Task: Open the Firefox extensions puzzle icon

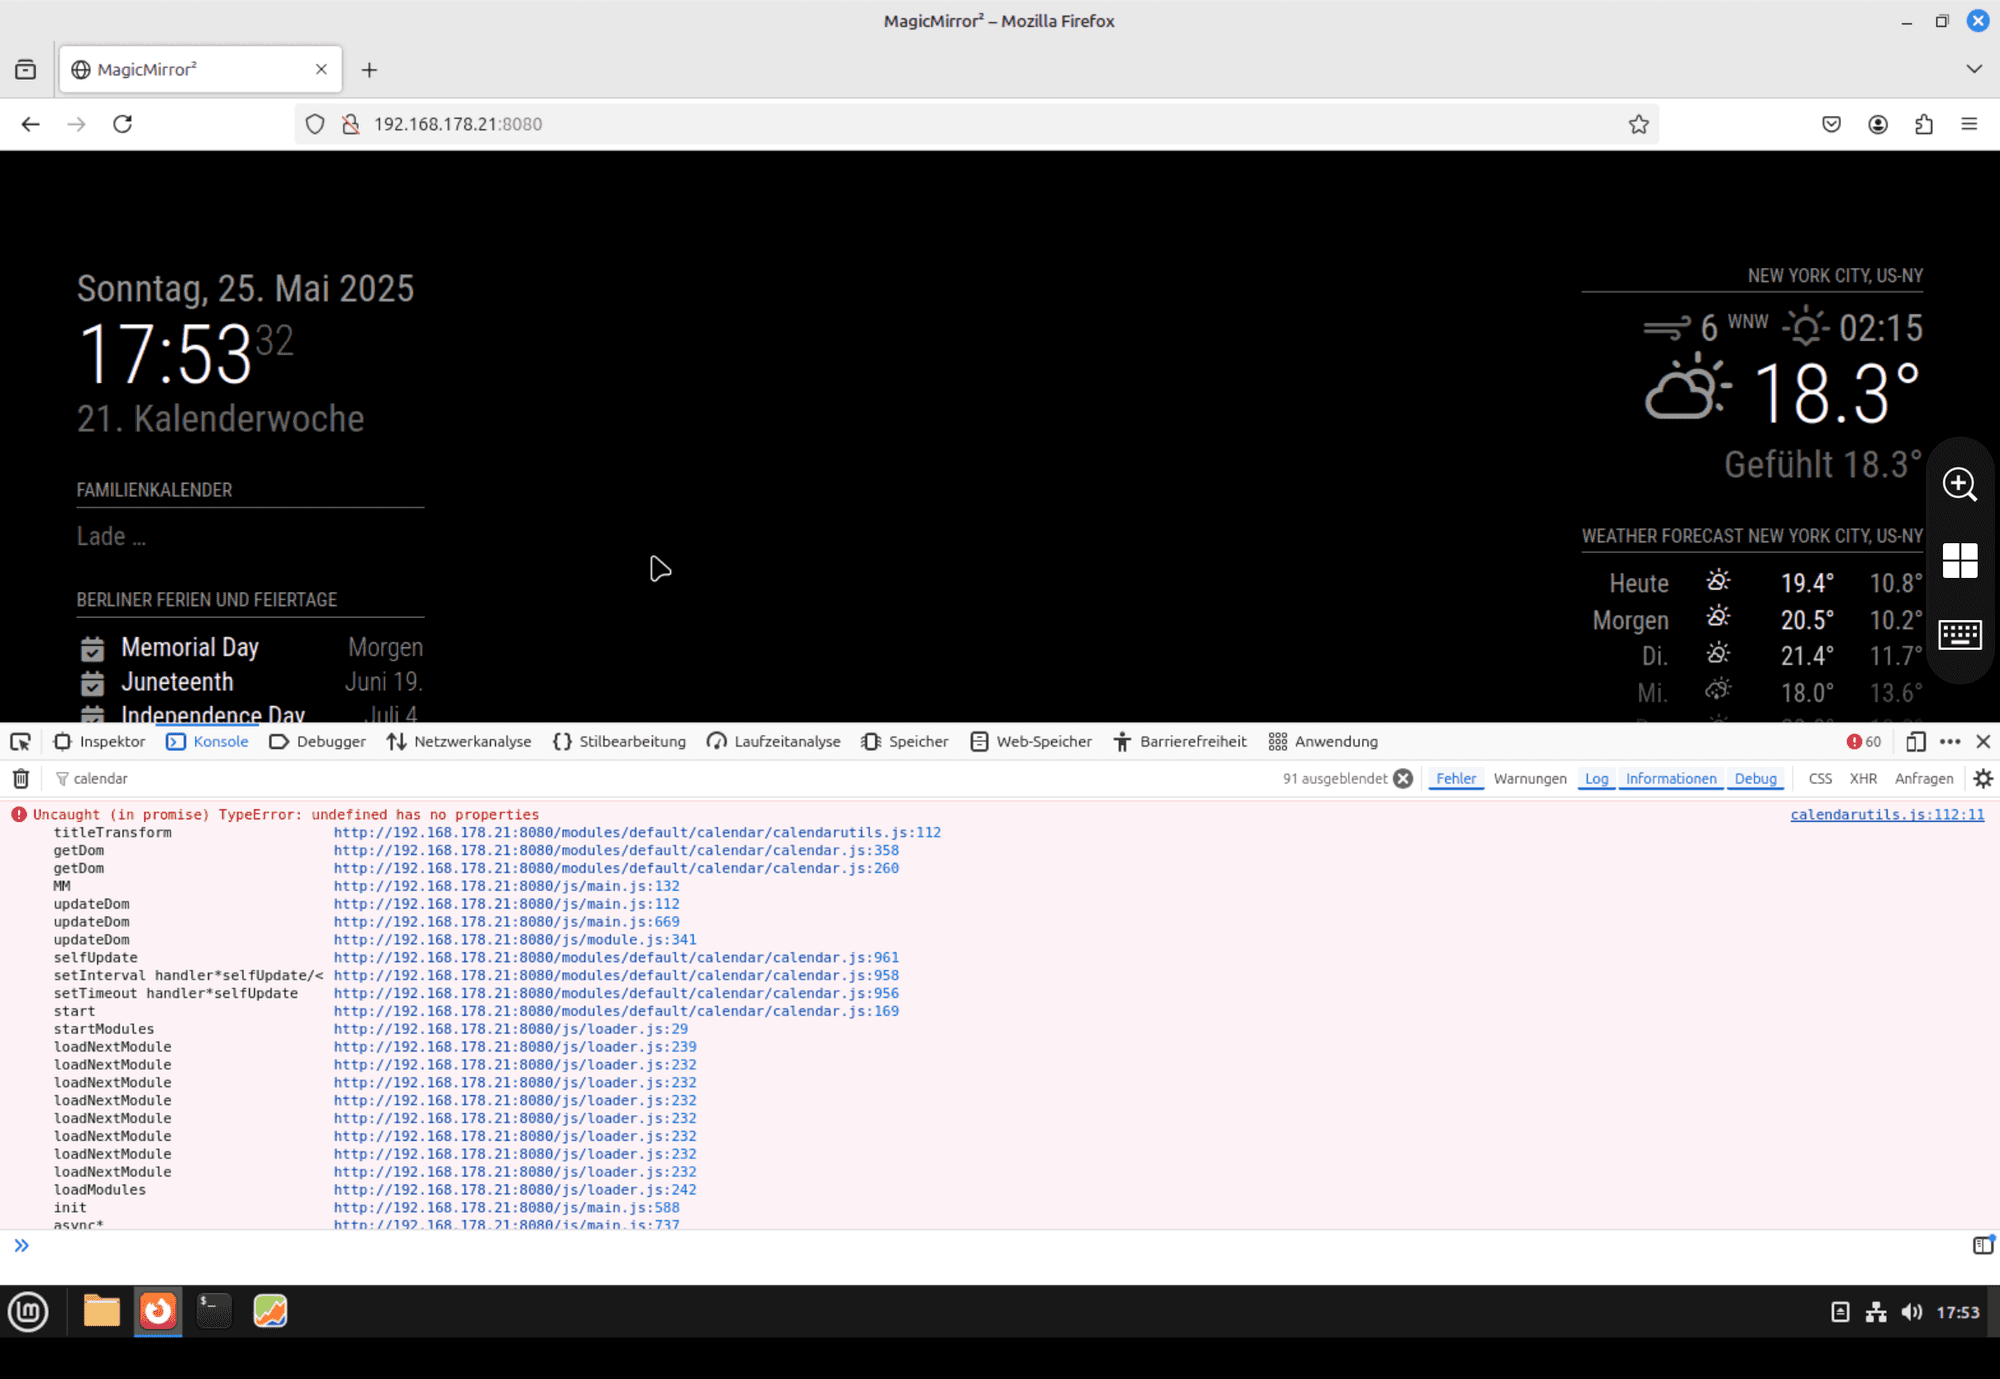Action: click(1923, 124)
